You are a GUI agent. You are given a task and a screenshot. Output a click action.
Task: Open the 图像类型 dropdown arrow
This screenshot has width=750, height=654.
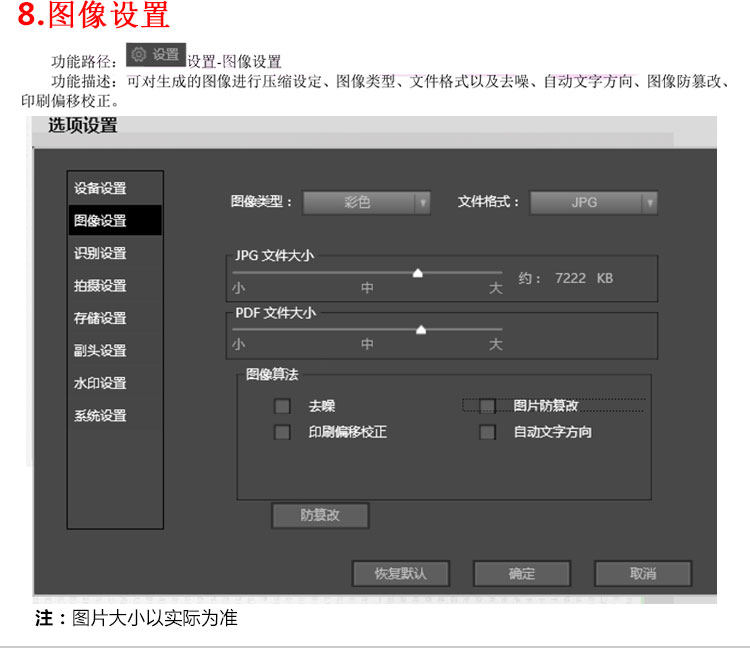[423, 203]
